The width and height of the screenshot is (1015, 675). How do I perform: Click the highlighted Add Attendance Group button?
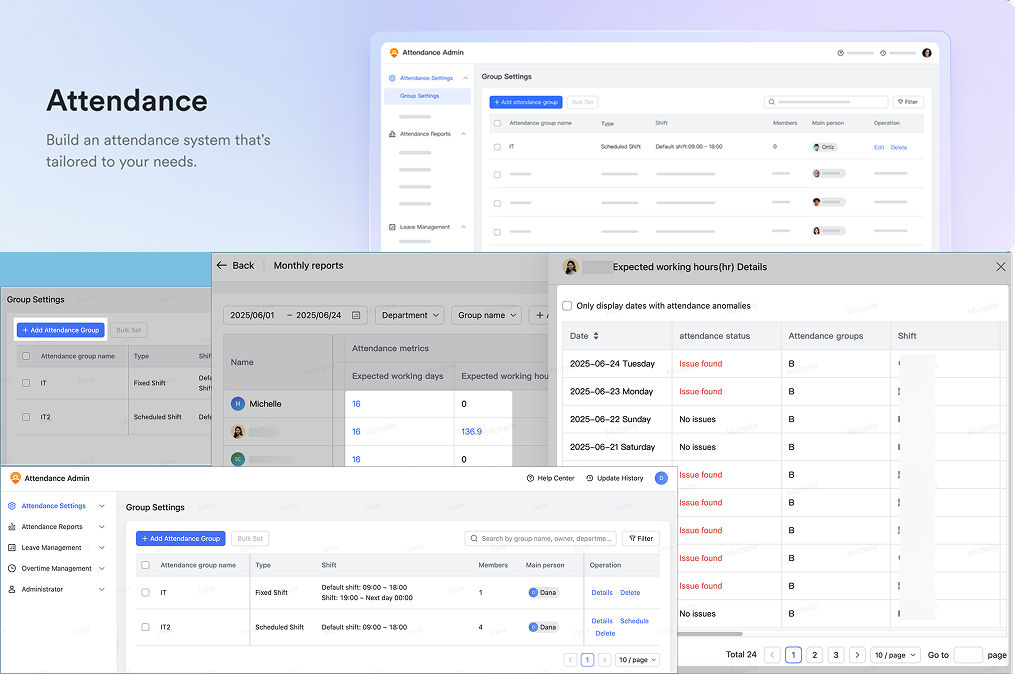60,330
